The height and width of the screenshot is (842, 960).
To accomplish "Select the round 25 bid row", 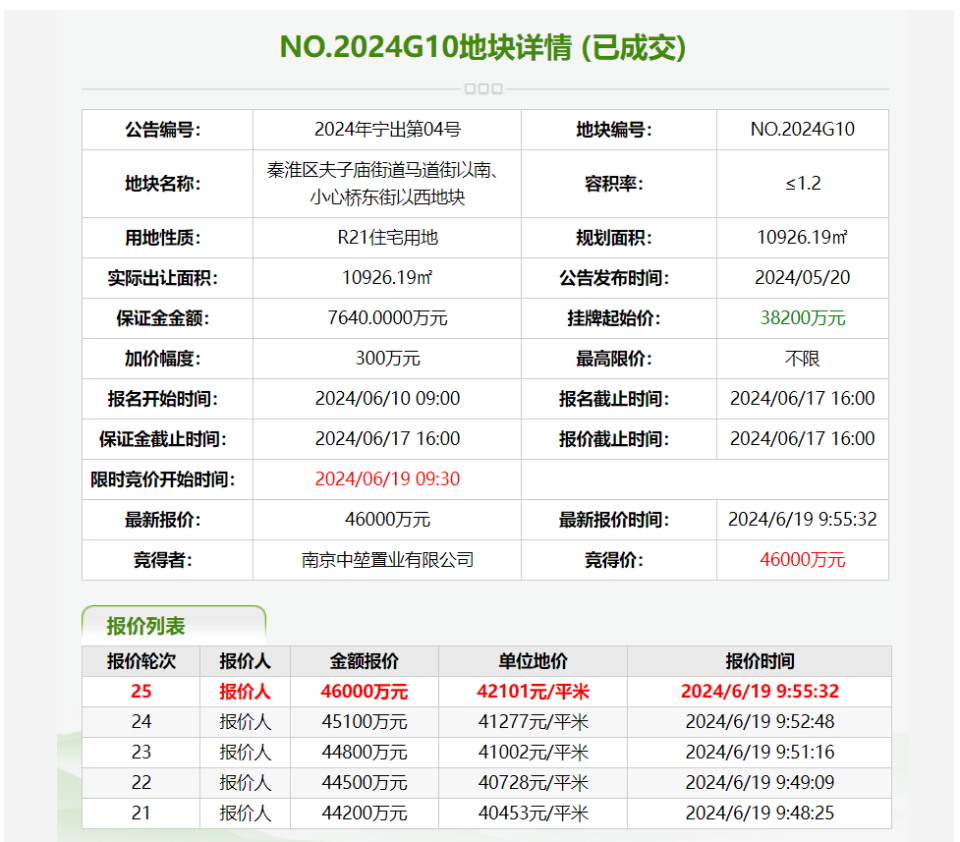I will coord(486,691).
